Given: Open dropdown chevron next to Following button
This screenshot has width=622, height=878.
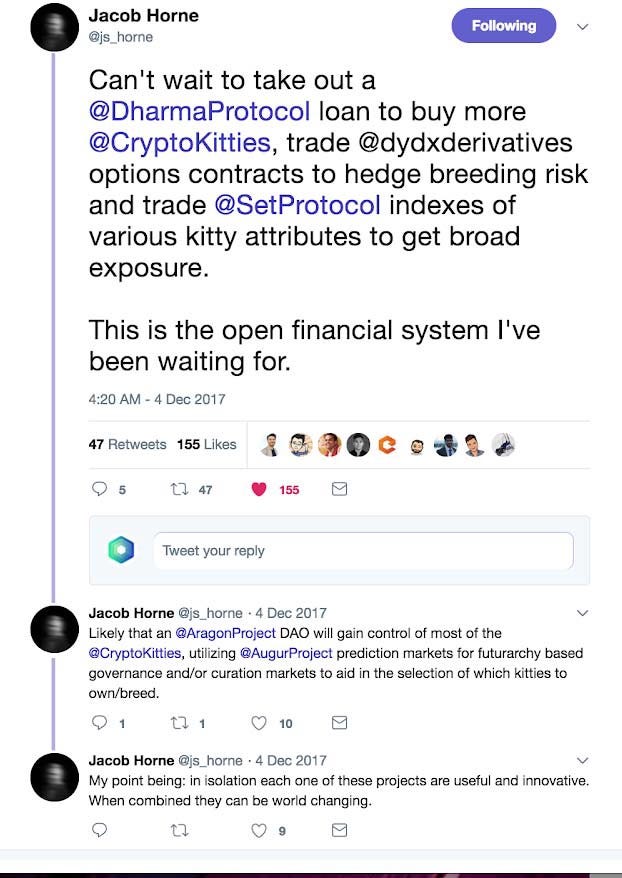Looking at the screenshot, I should [582, 26].
